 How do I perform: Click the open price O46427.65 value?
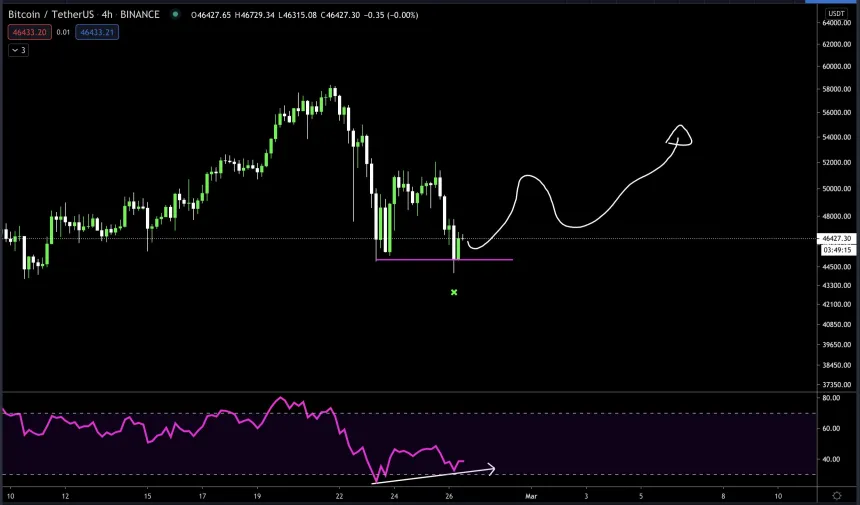[211, 15]
